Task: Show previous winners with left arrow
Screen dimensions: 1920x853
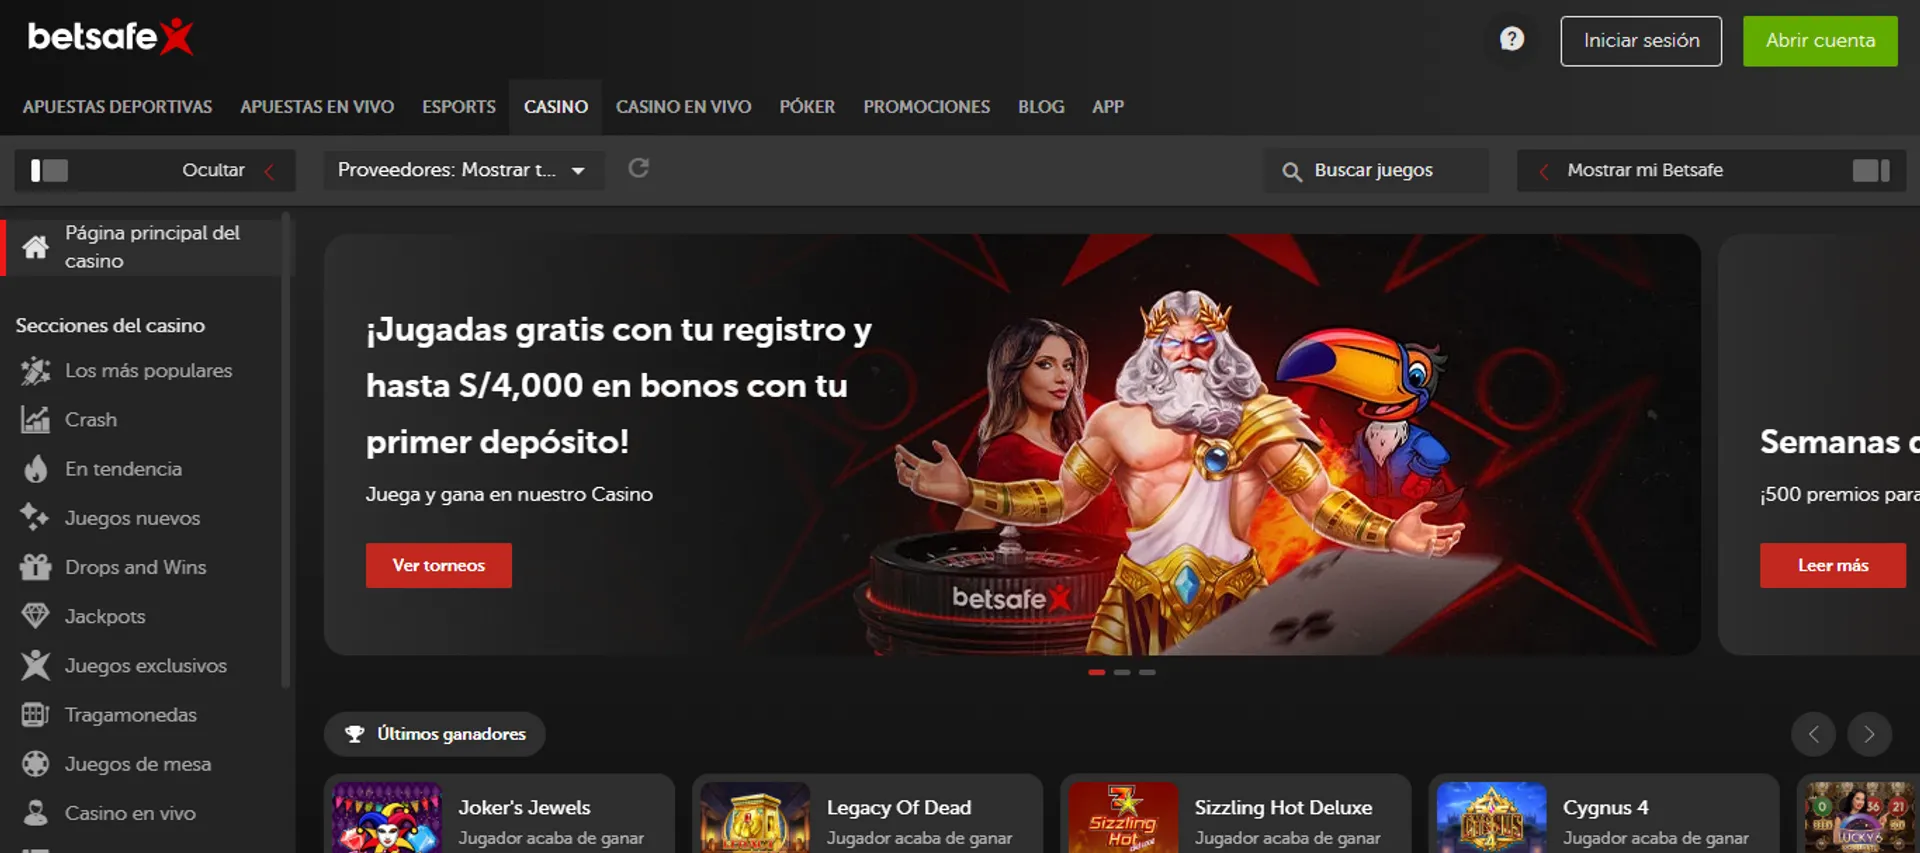Action: pos(1813,735)
